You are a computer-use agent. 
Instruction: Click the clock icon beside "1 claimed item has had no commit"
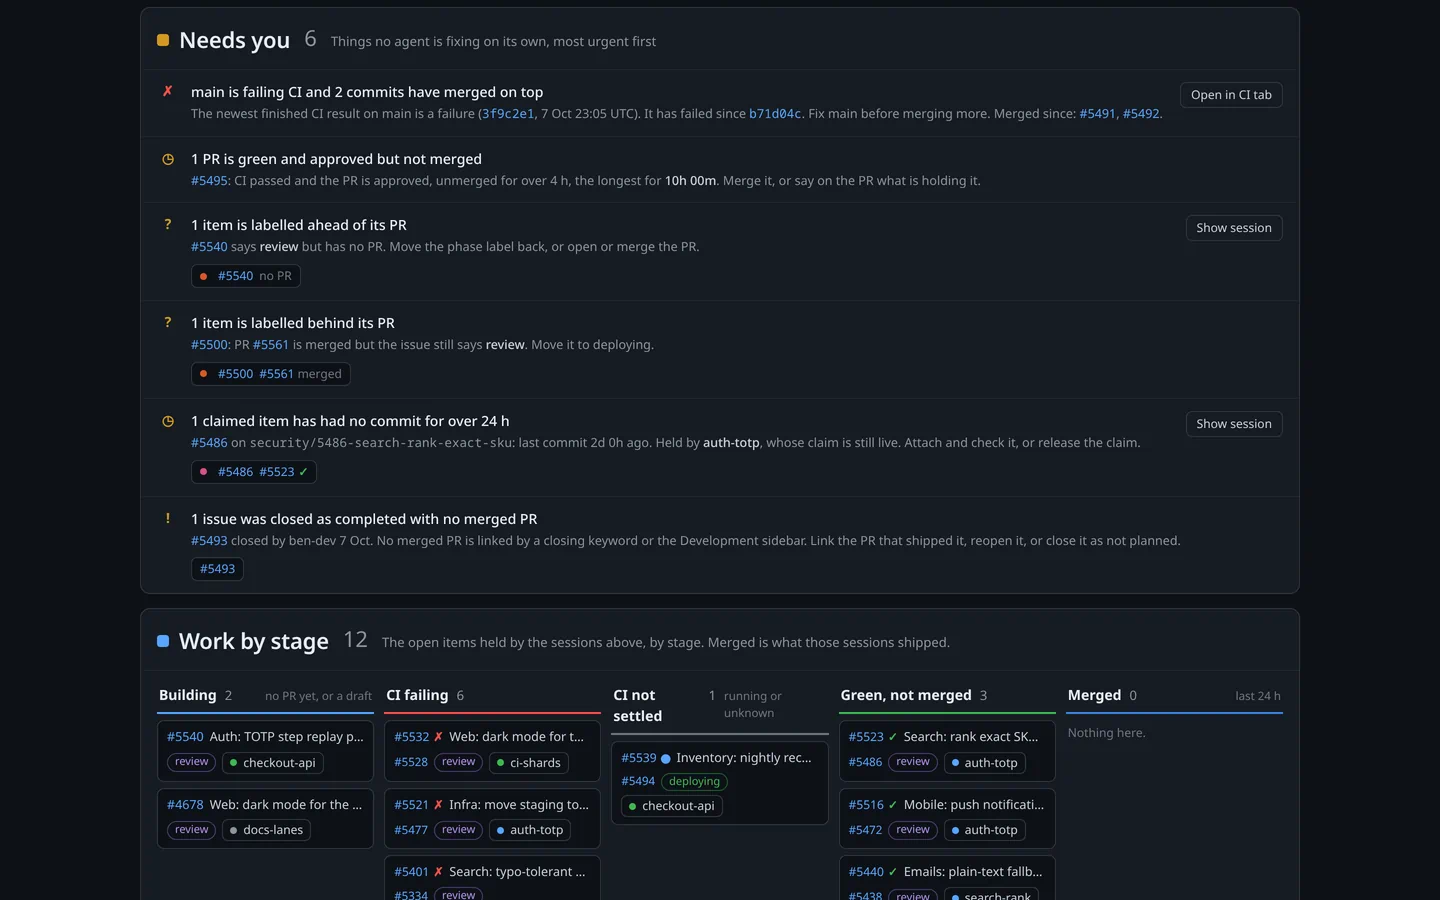tap(168, 421)
